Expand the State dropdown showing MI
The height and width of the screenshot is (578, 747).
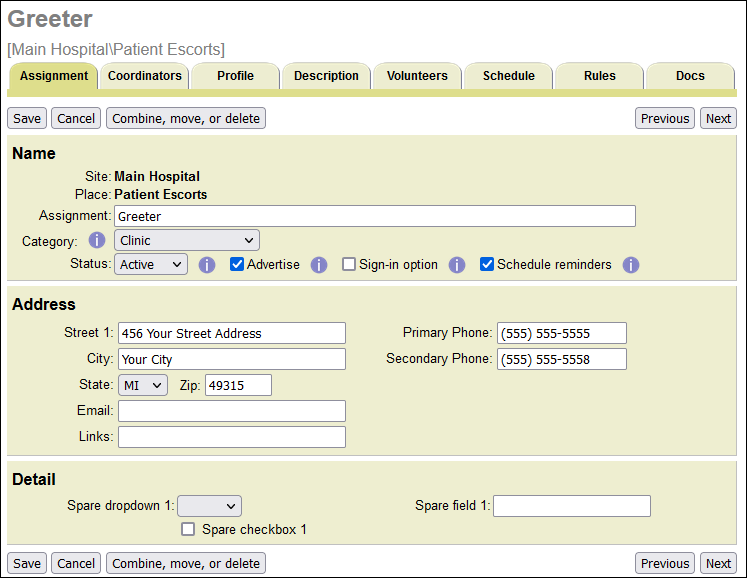pos(143,385)
